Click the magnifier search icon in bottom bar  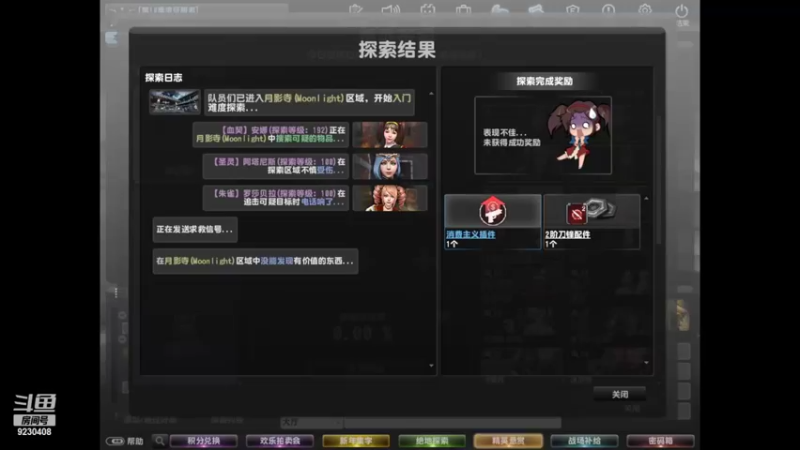point(160,441)
